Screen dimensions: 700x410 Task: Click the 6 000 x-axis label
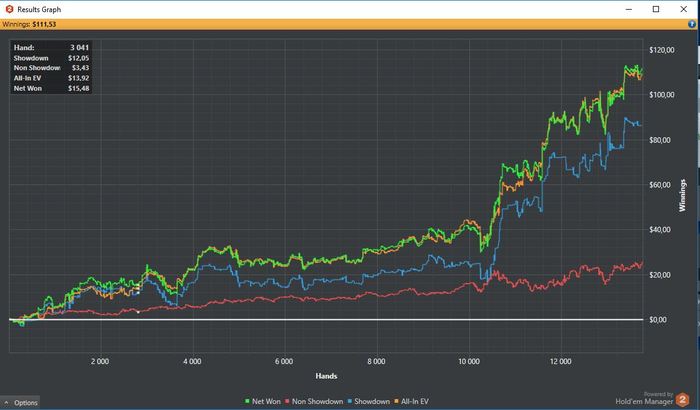(284, 361)
